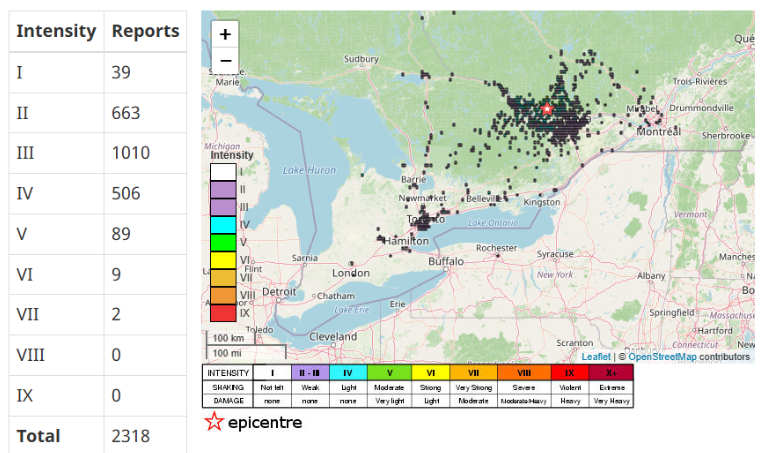Viewport: 781px width, 453px height.
Task: Click the 100 km map scale indicator
Action: (229, 338)
